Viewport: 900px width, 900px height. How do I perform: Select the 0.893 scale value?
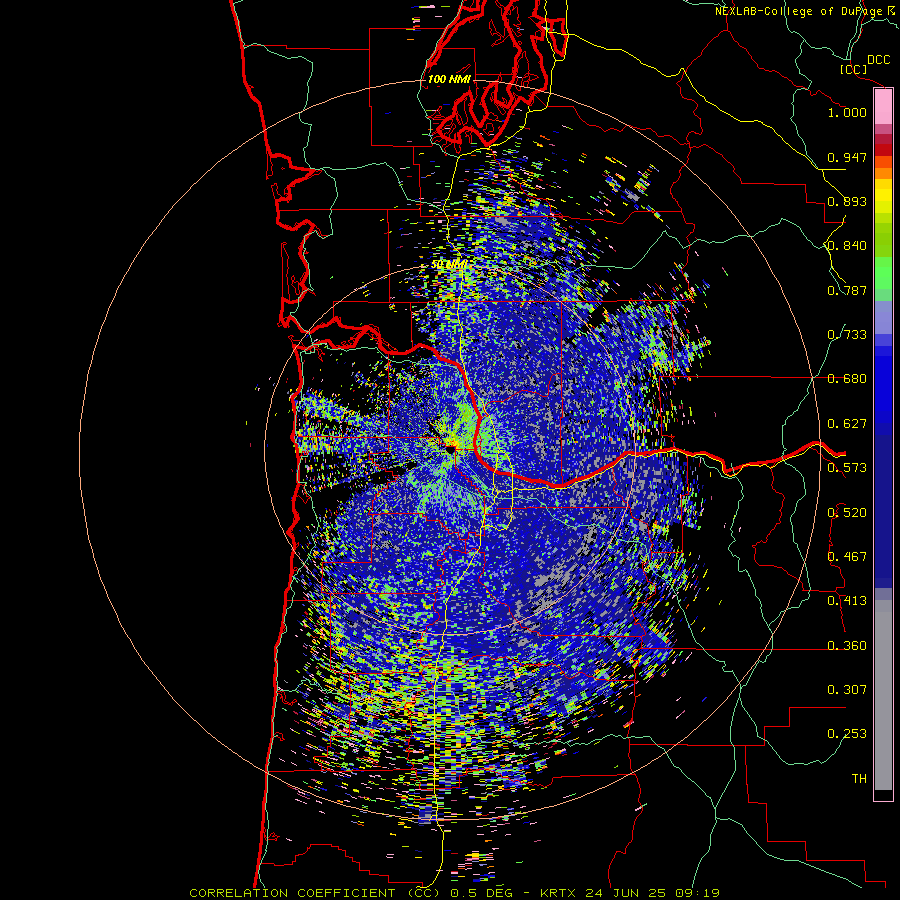(847, 201)
